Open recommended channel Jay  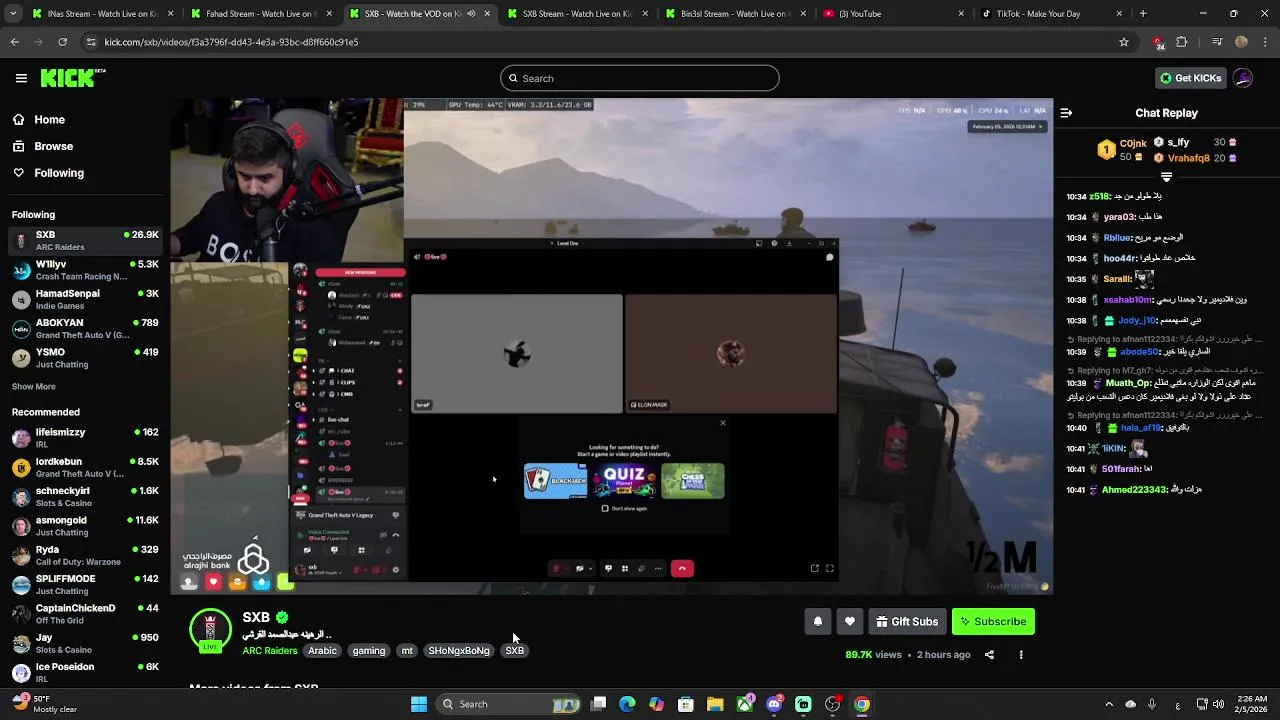pos(85,643)
